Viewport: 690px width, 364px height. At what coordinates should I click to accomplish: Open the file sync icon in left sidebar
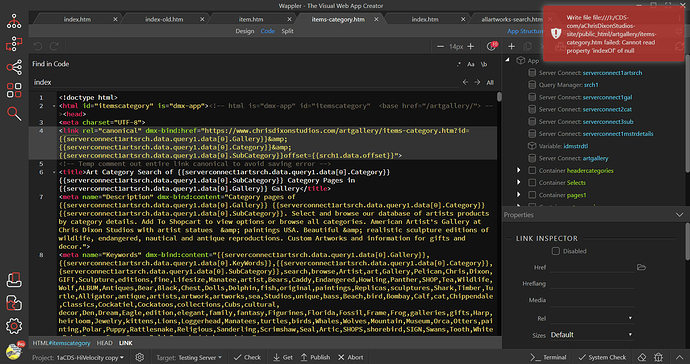pos(14,303)
